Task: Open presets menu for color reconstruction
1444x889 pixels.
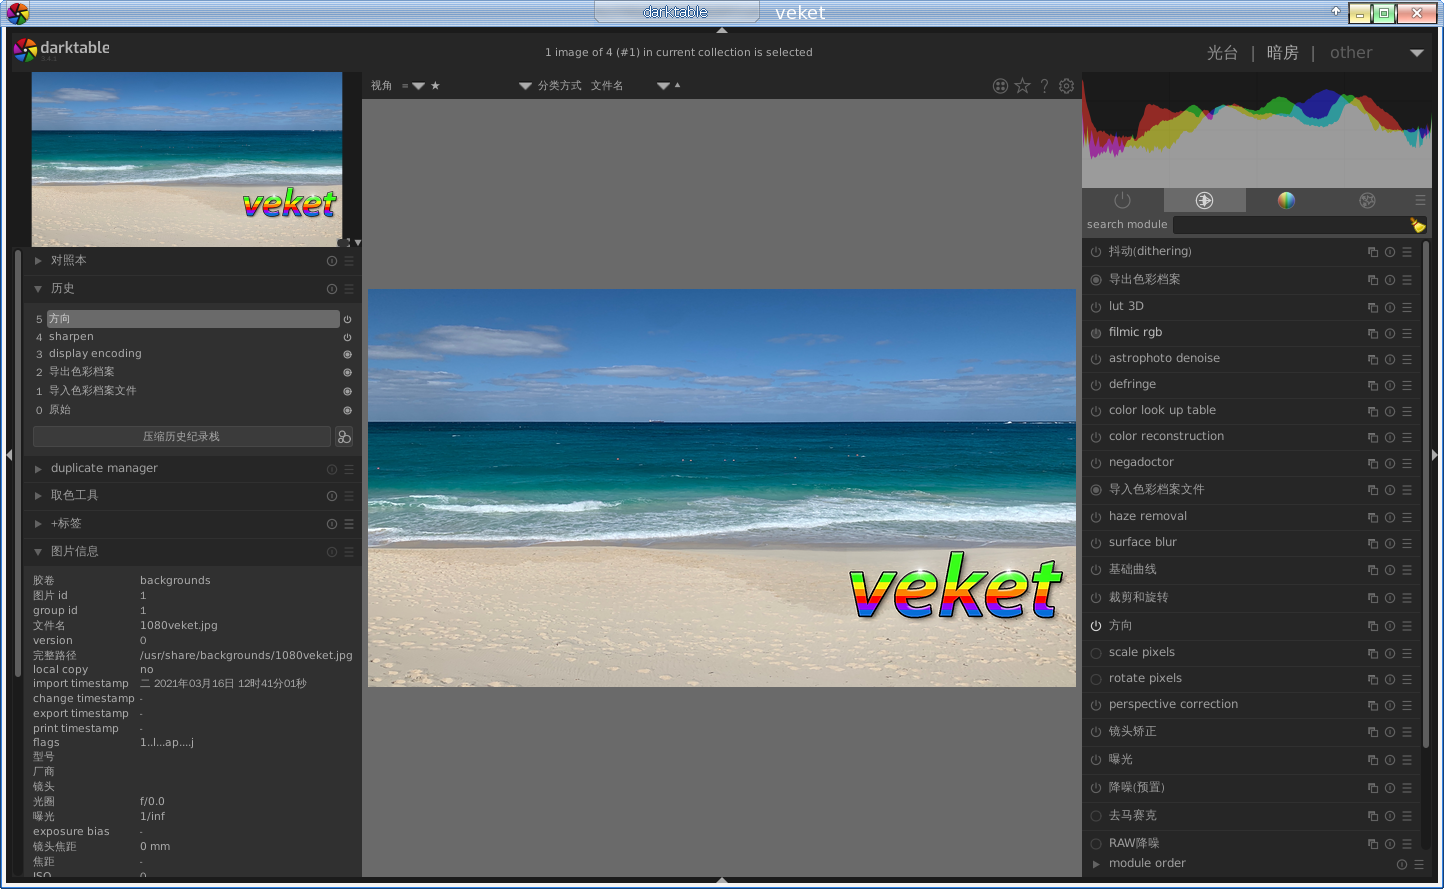Action: coord(1407,437)
